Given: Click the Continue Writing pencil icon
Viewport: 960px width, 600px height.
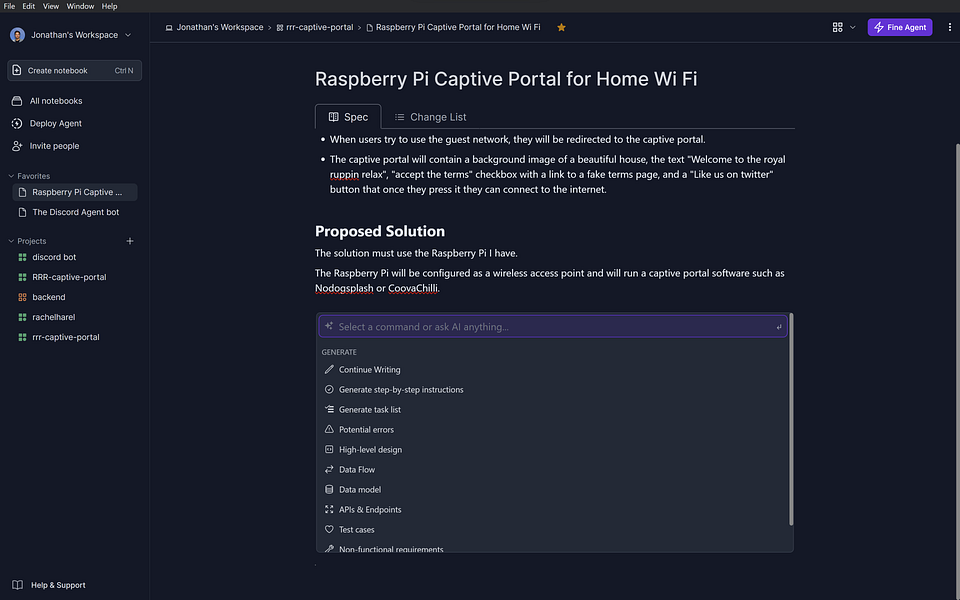Looking at the screenshot, I should 329,370.
